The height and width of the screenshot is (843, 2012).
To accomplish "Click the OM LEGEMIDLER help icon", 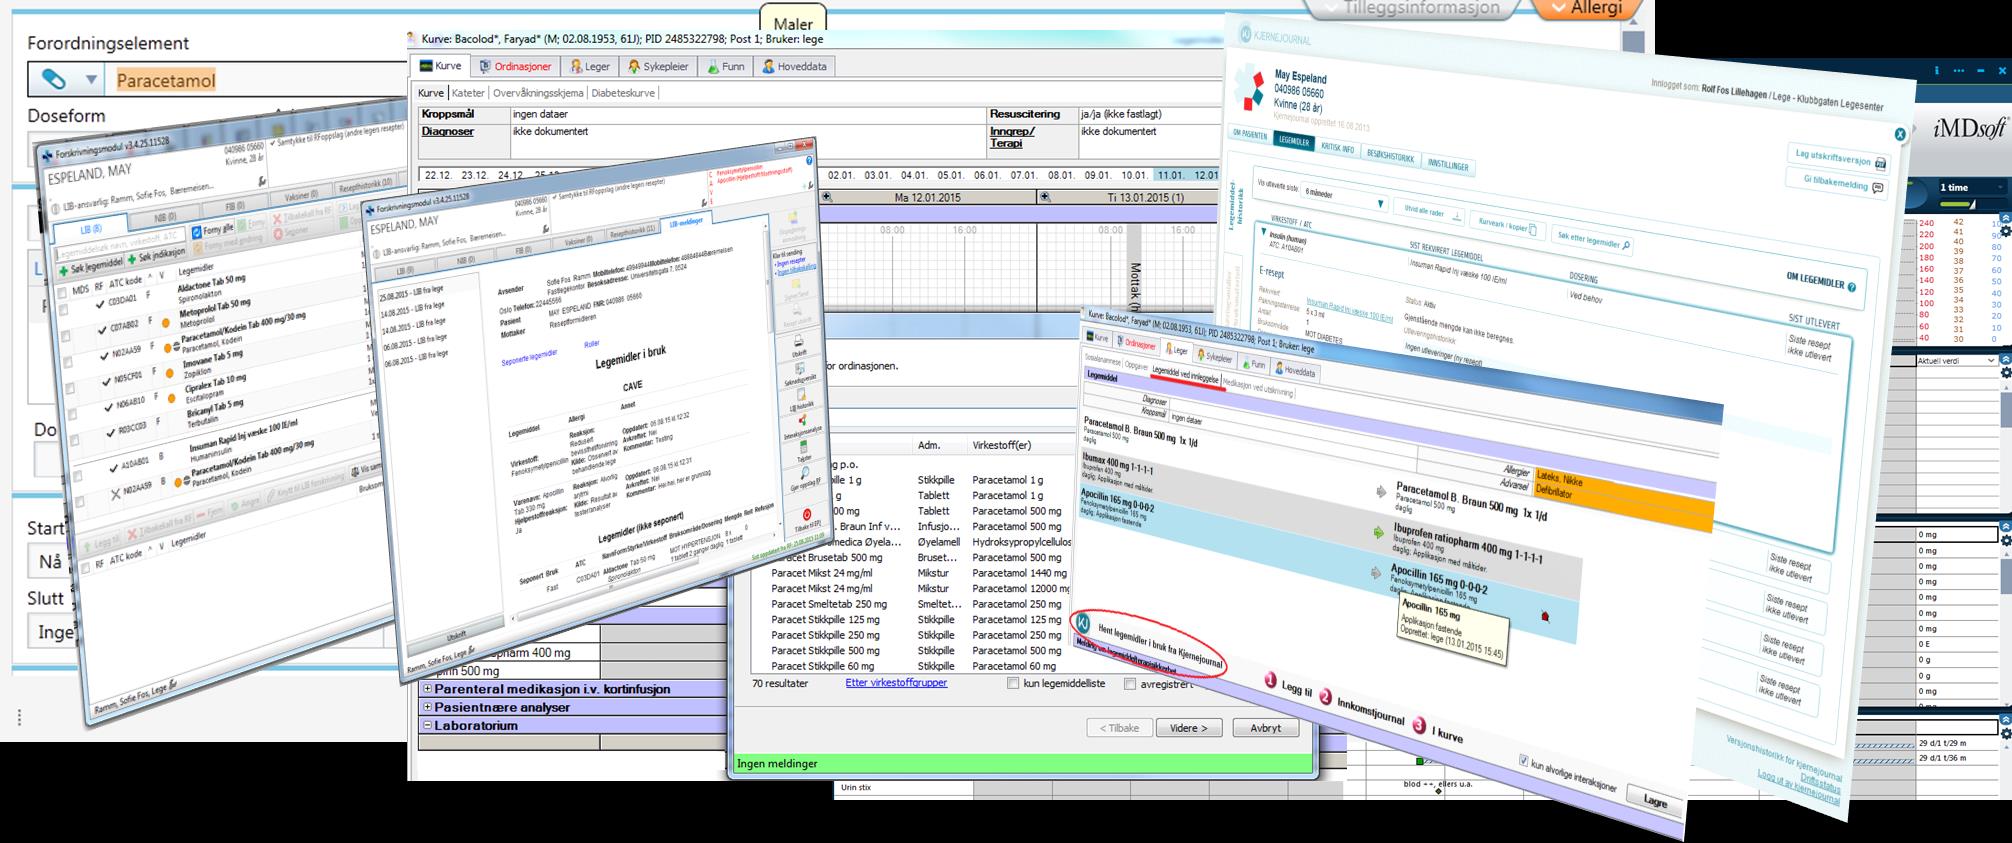I will [x=1851, y=287].
